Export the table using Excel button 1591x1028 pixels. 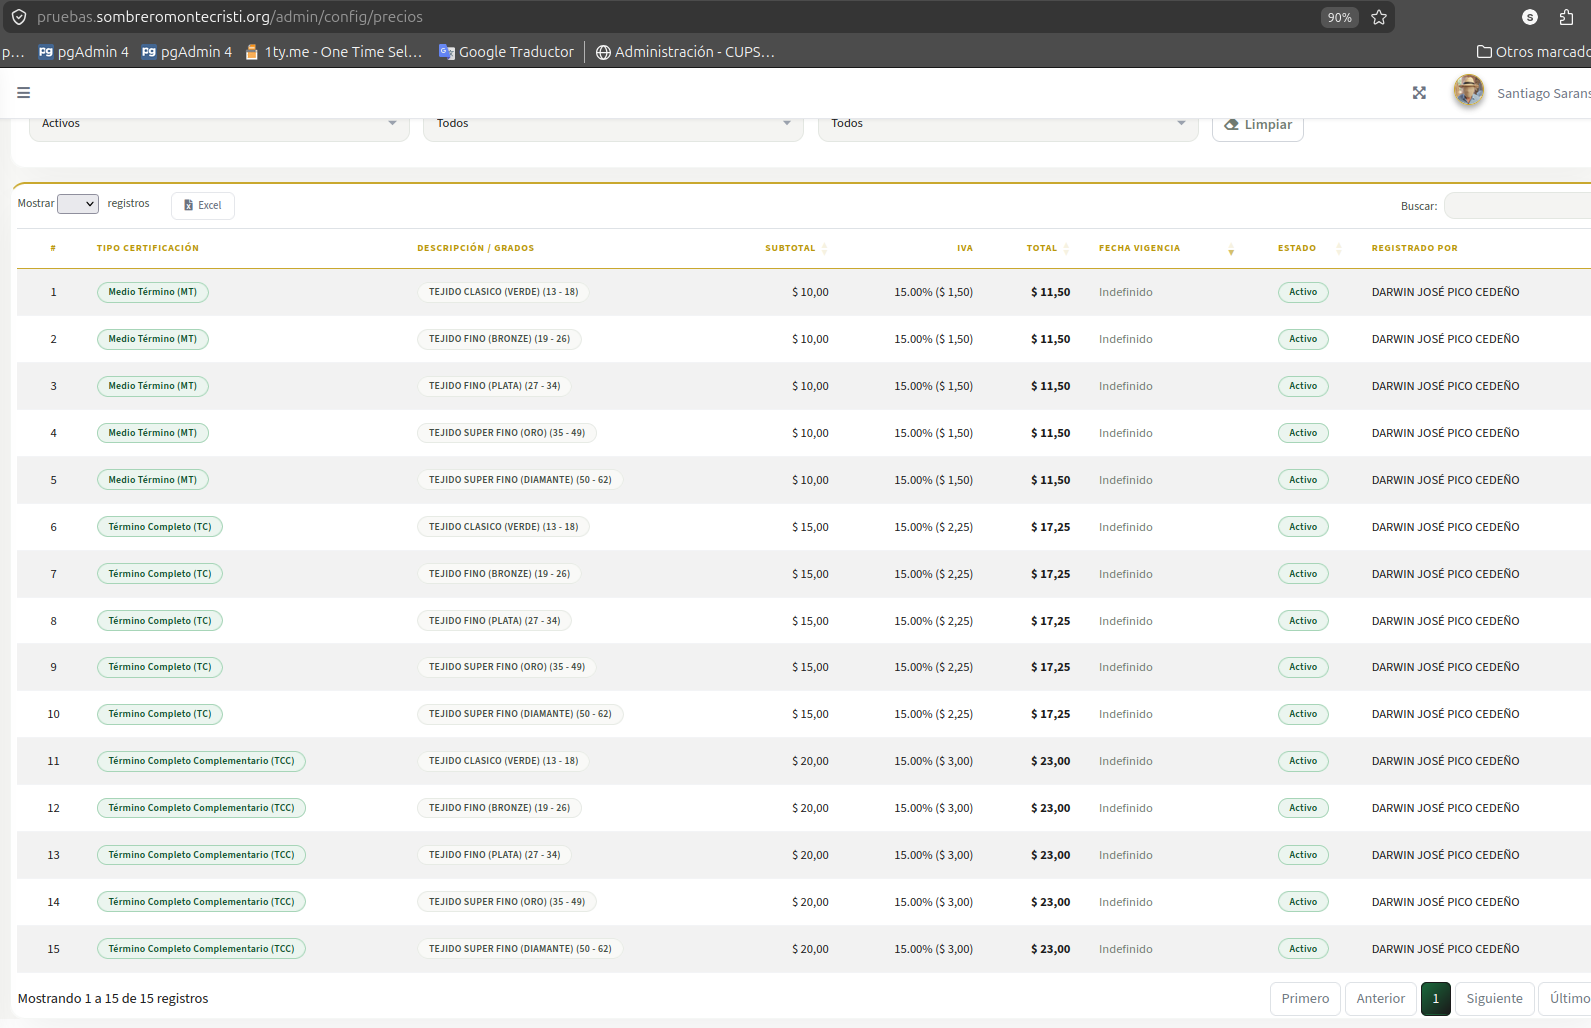coord(203,205)
